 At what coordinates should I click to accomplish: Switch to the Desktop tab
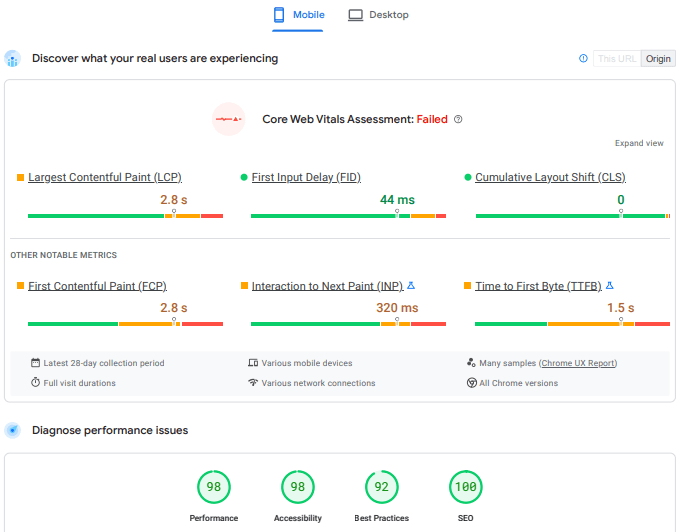tap(378, 15)
